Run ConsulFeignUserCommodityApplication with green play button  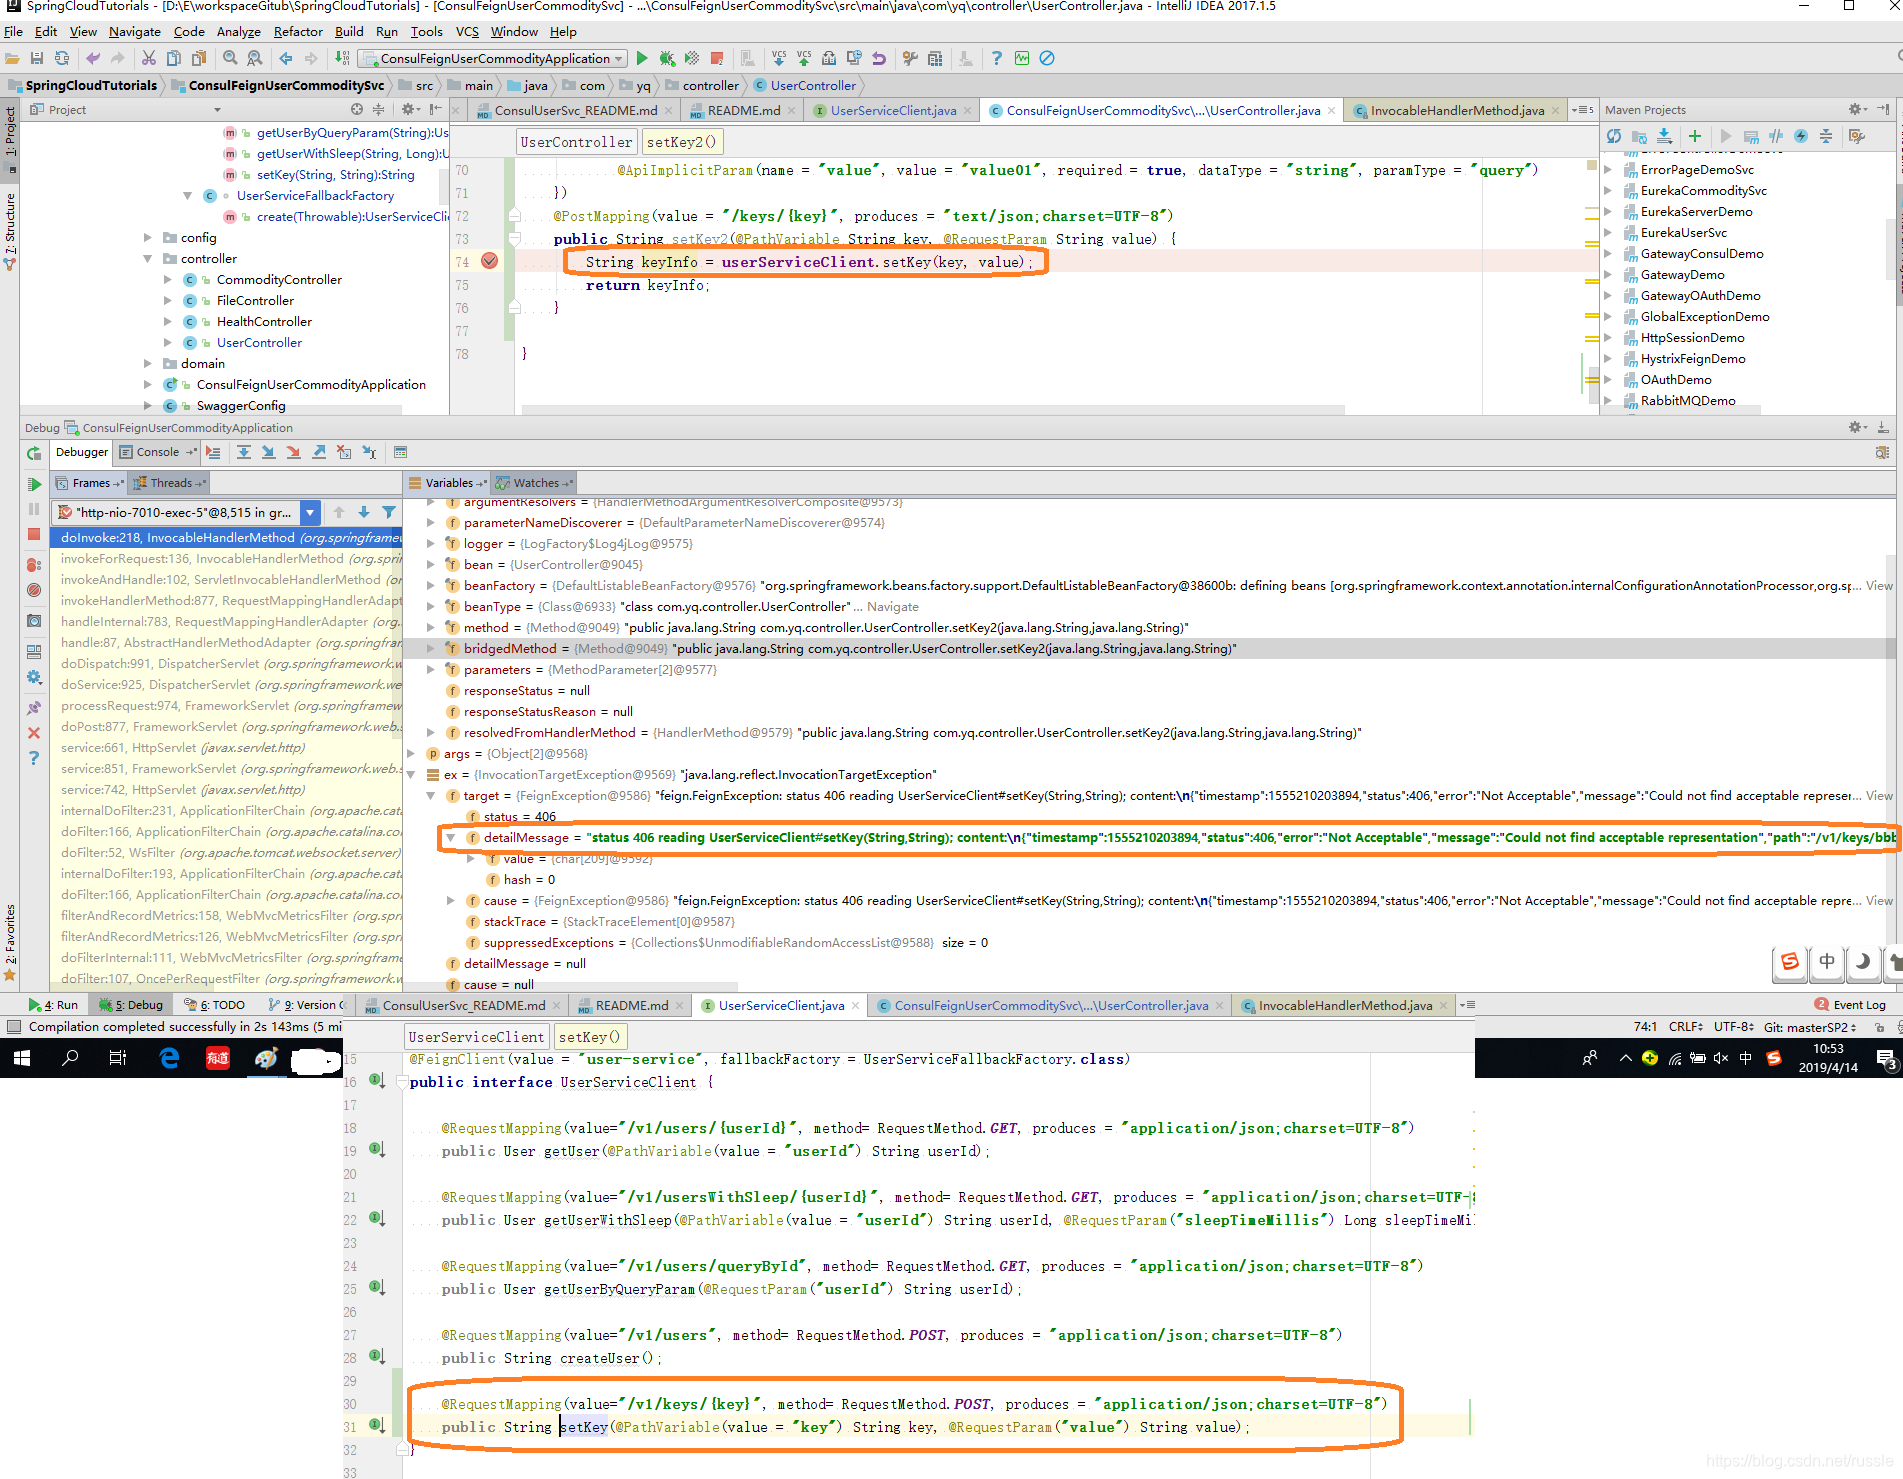pyautogui.click(x=642, y=58)
